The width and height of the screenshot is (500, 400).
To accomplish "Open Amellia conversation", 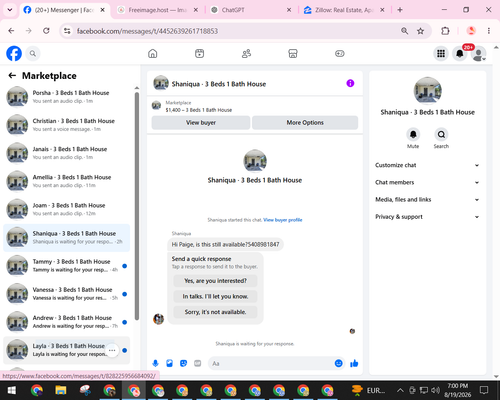I will 67,181.
